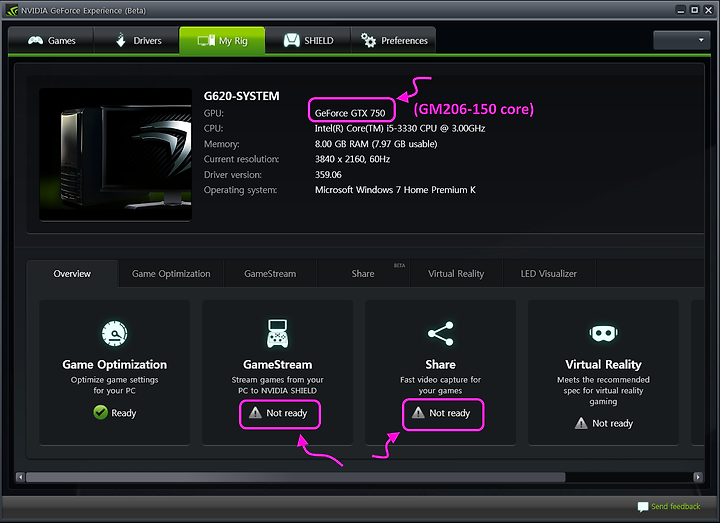Maximize the GeForce Experience window
720x523 pixels.
point(695,10)
